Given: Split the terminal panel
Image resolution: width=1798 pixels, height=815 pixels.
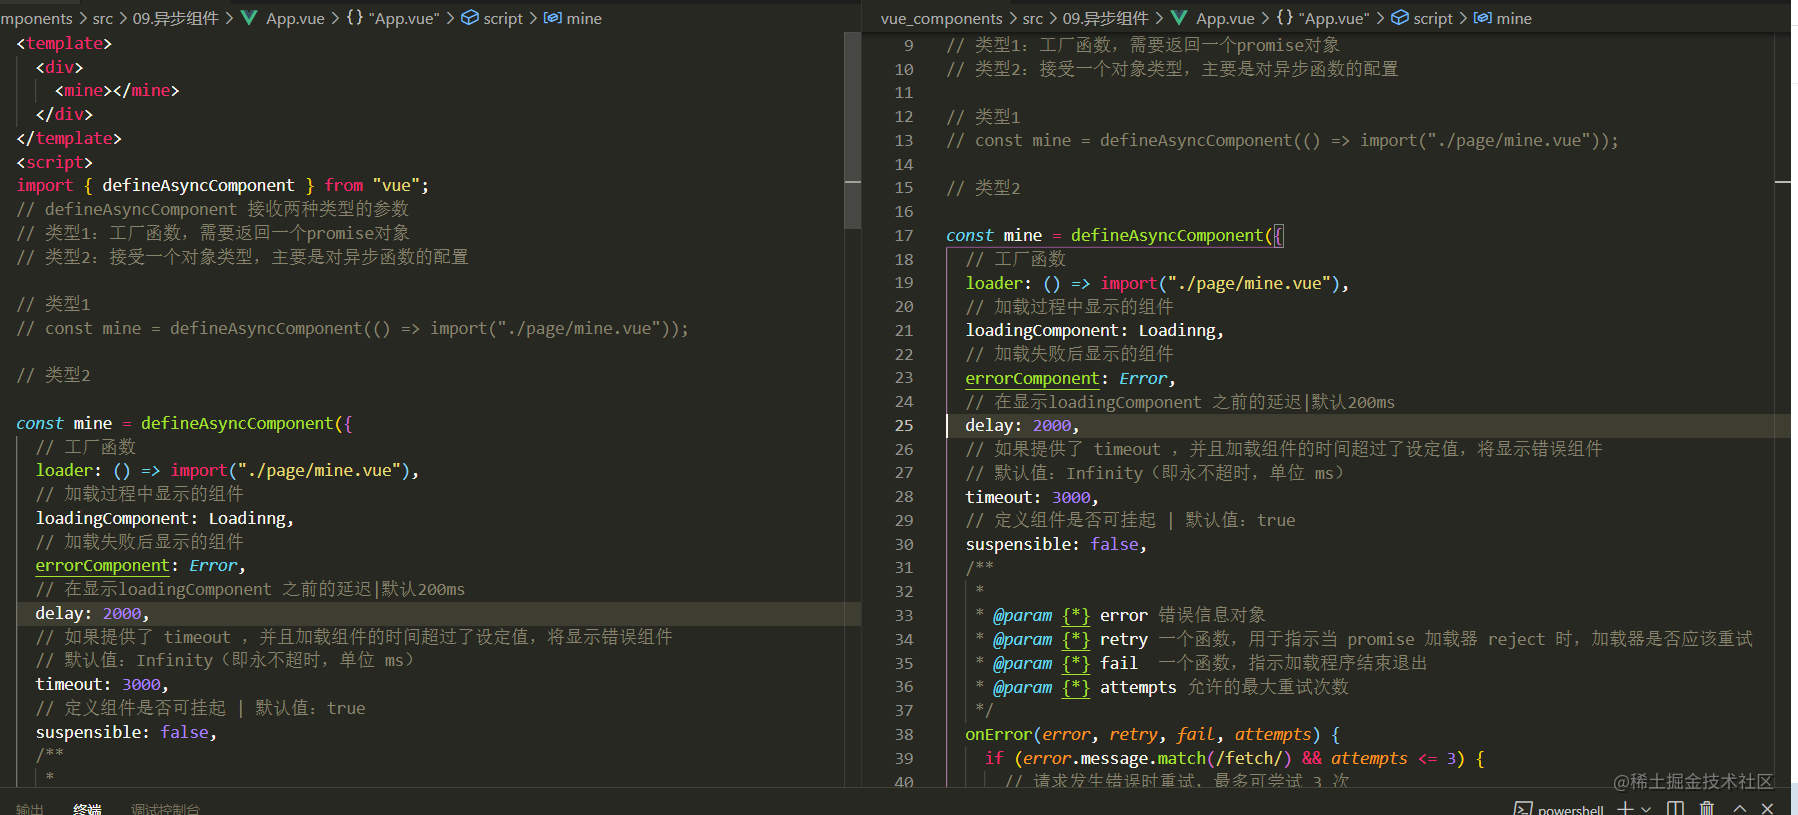Looking at the screenshot, I should (1676, 808).
